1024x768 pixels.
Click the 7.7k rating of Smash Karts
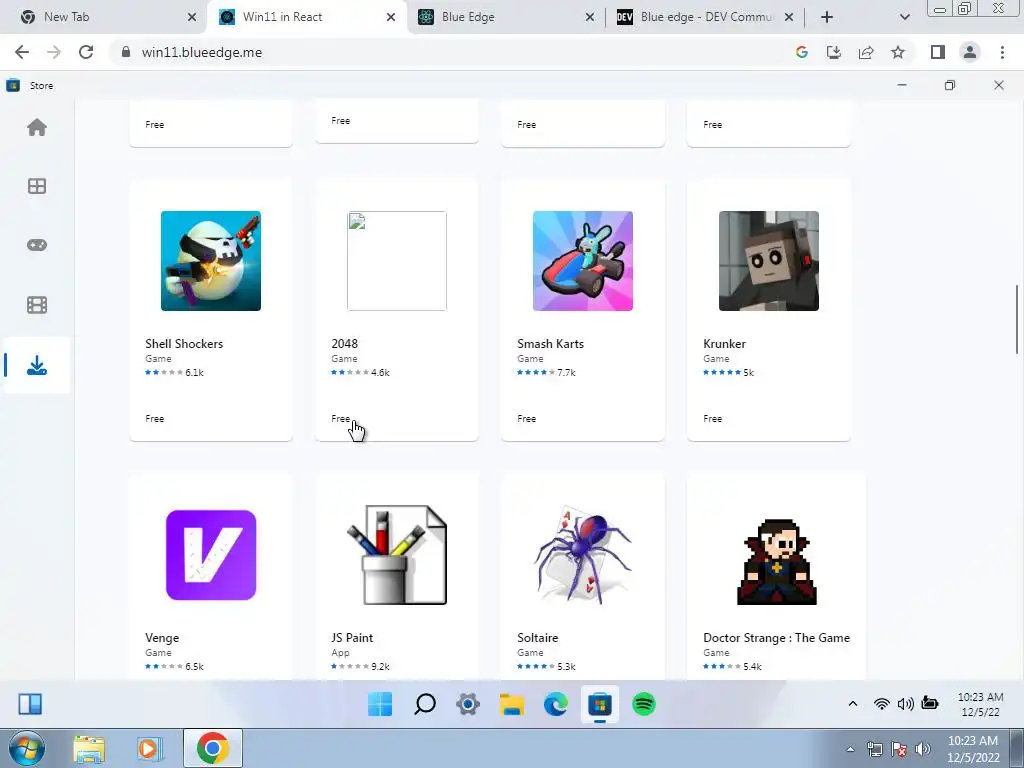point(566,372)
